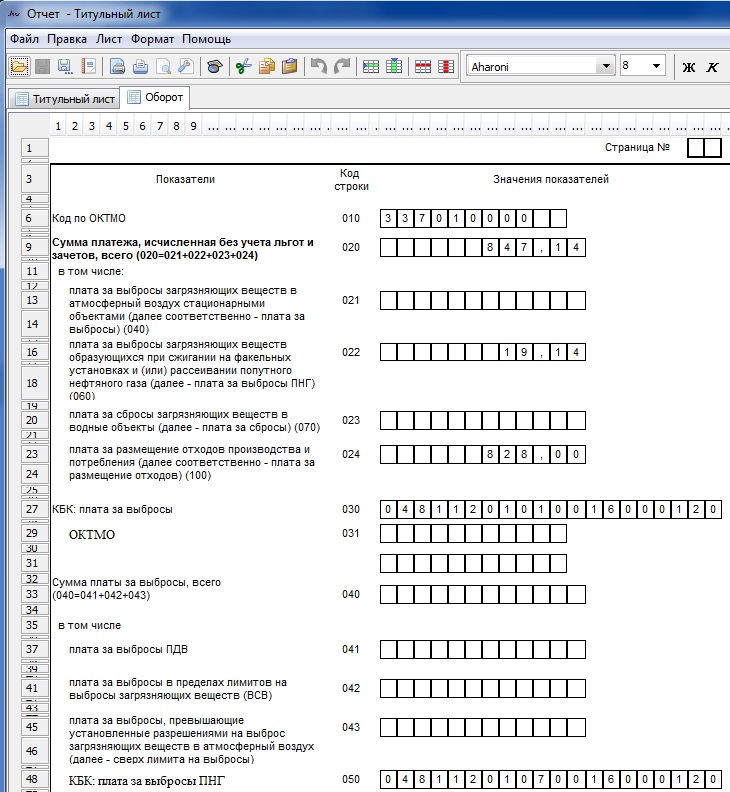The width and height of the screenshot is (730, 792).
Task: Select the Оборот tab
Action: pyautogui.click(x=154, y=98)
